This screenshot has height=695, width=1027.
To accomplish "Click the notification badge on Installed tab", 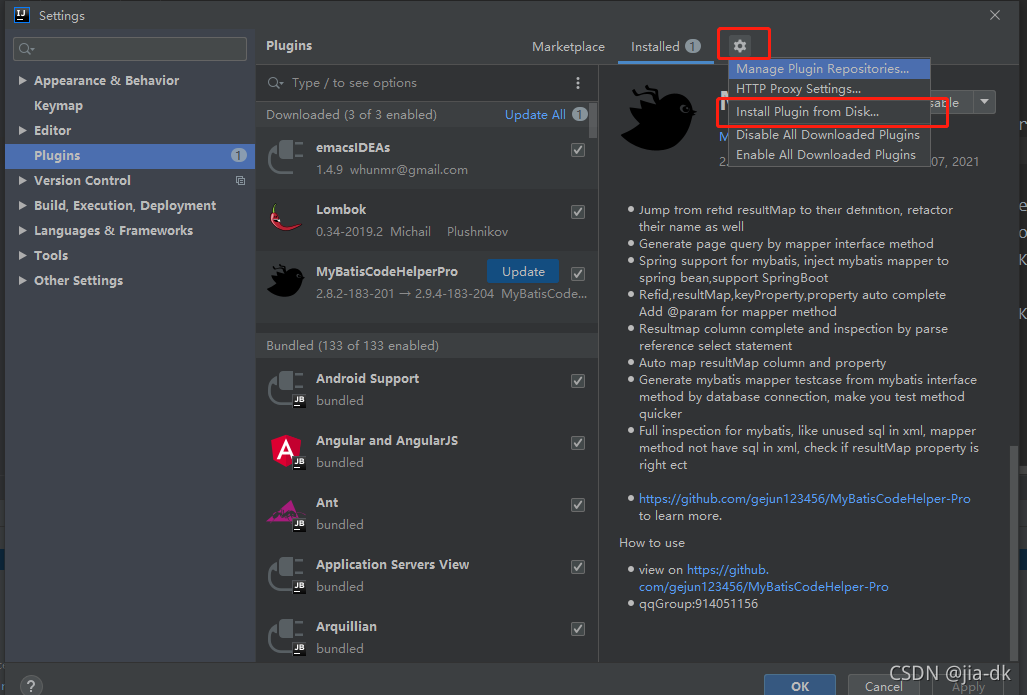I will (693, 46).
